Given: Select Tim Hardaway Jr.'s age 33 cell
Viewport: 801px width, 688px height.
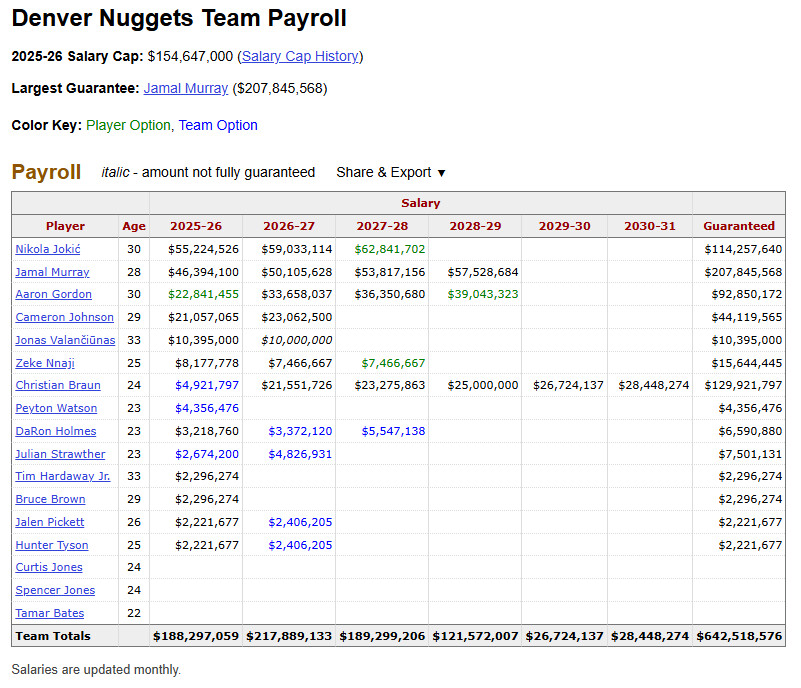Looking at the screenshot, I should coord(134,476).
